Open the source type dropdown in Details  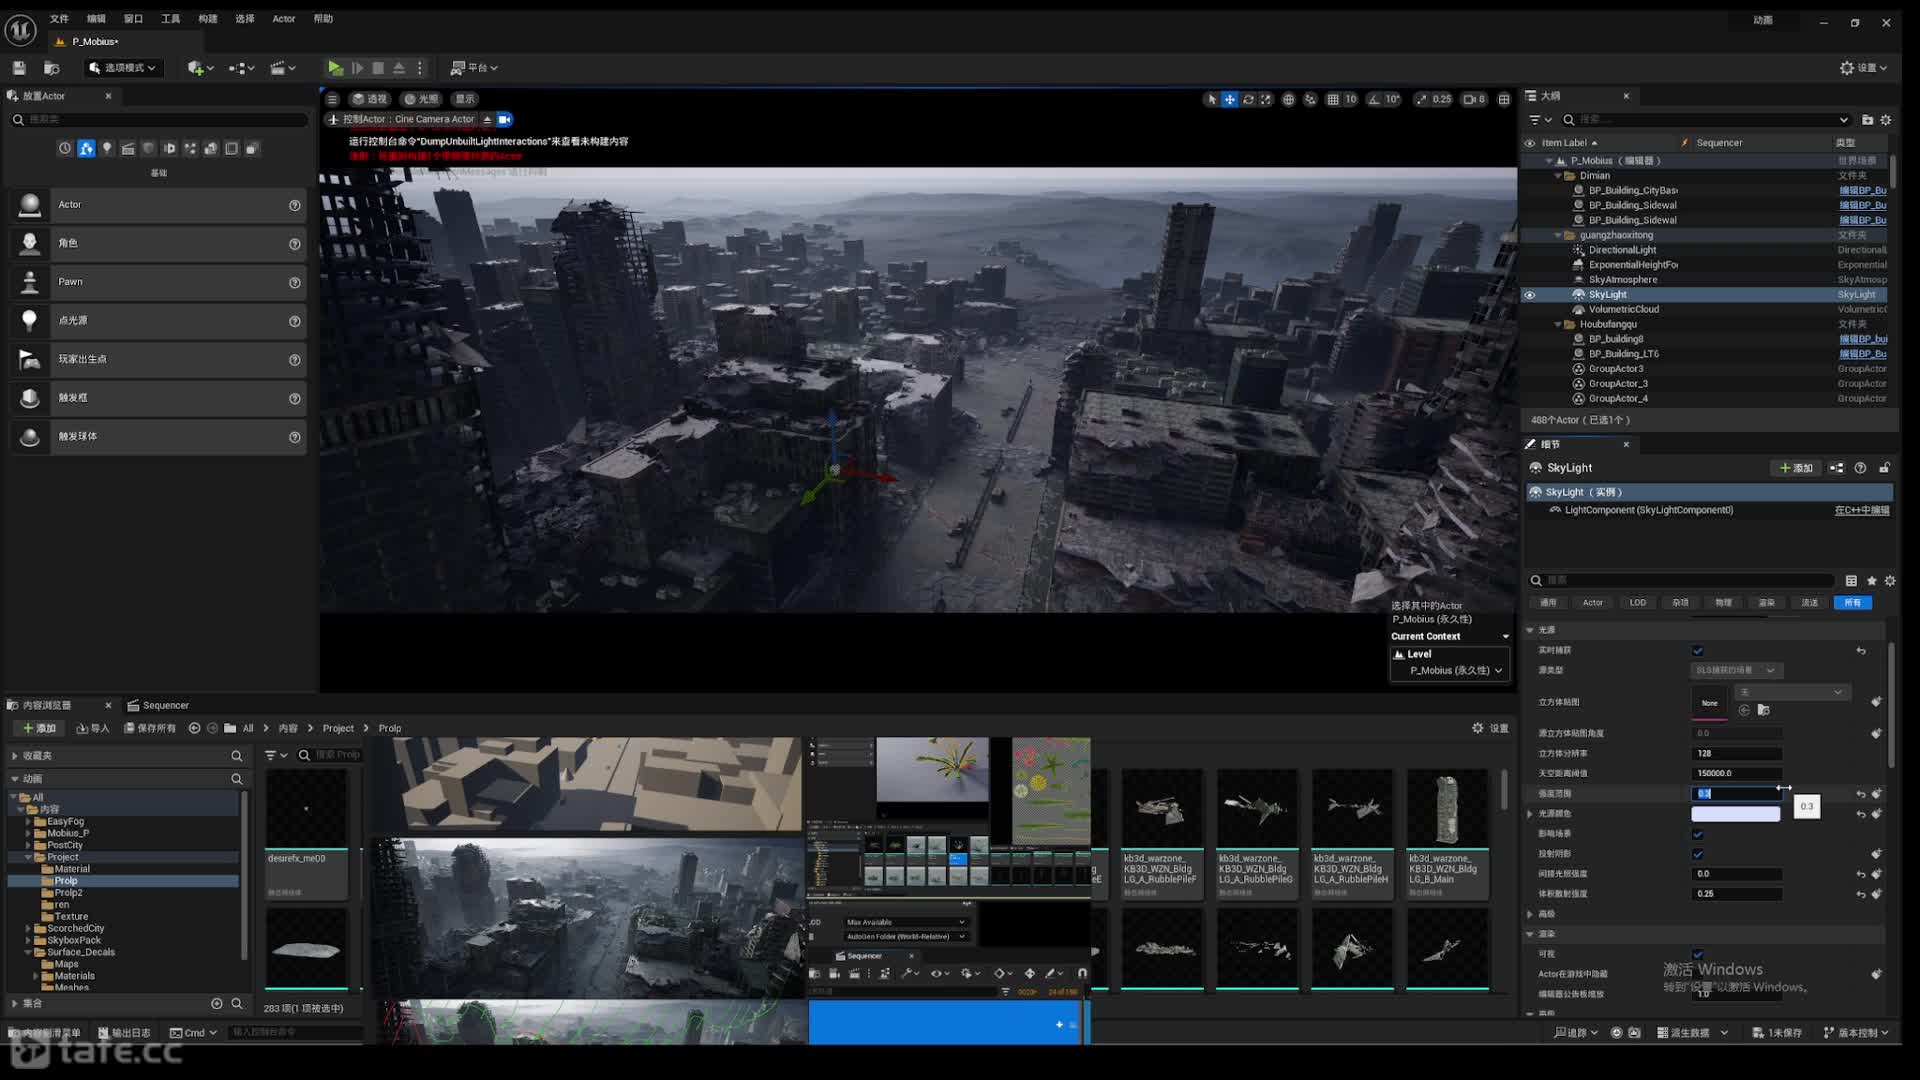tap(1736, 671)
